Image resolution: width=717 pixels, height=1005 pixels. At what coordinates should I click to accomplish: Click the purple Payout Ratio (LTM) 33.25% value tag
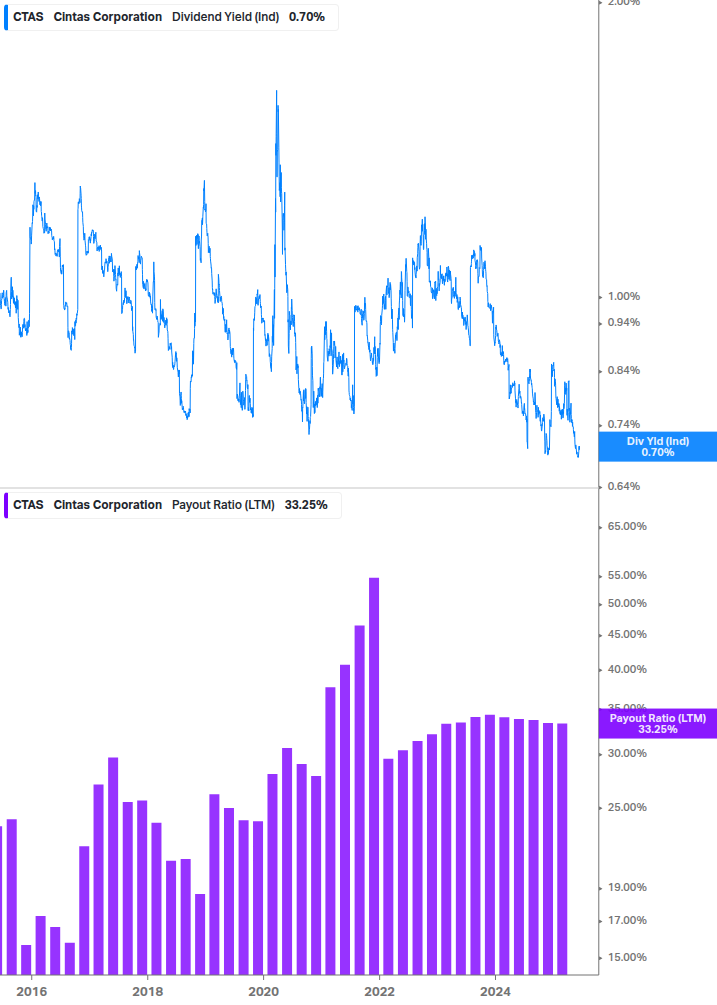point(657,724)
